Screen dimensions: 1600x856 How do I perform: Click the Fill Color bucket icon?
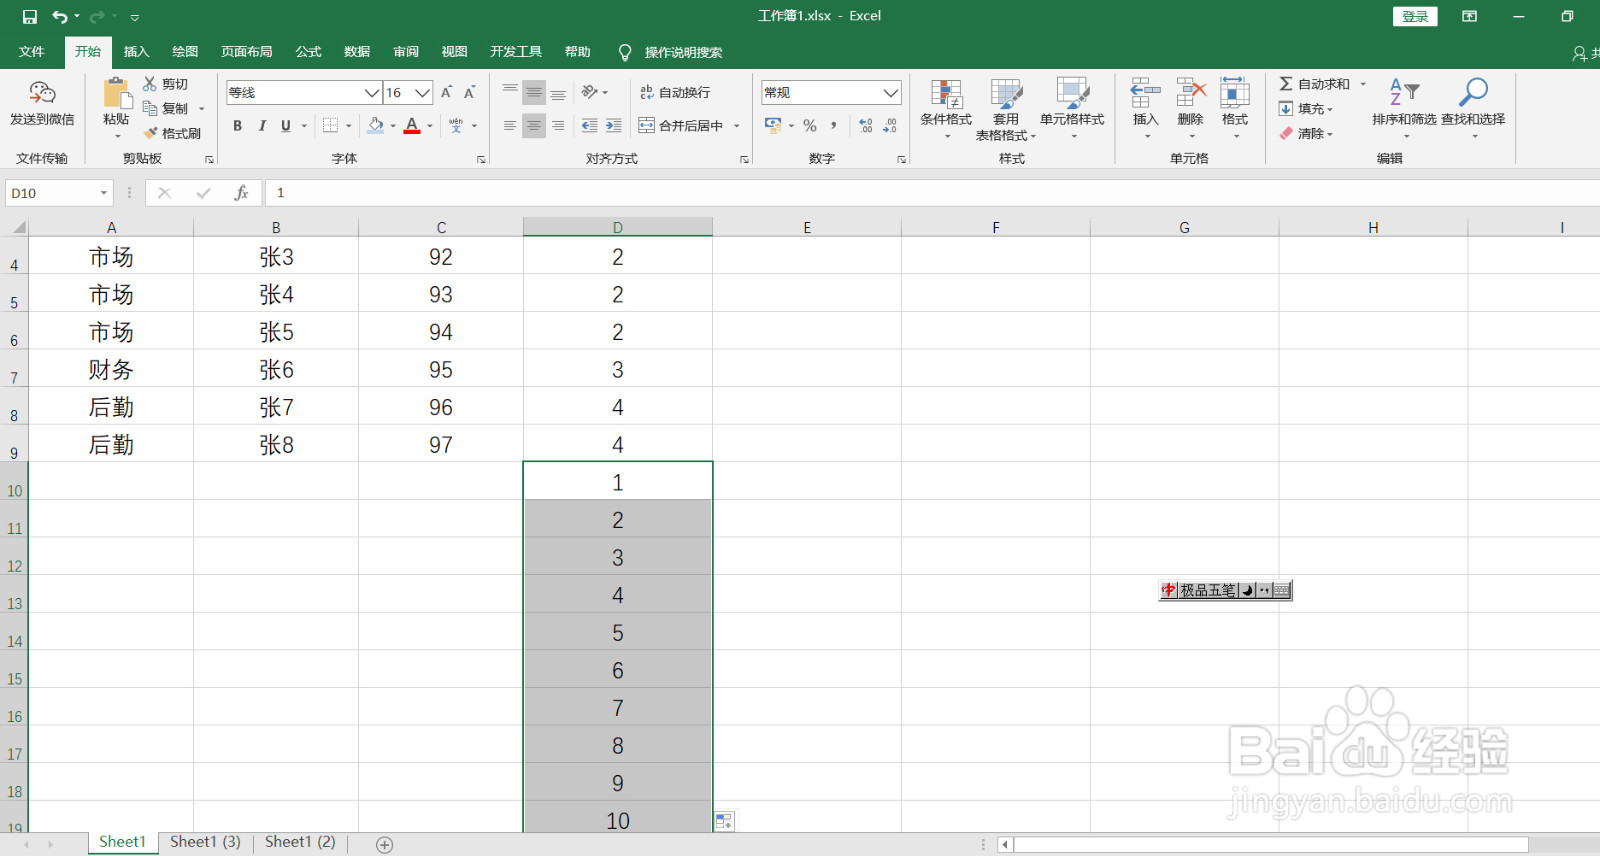coord(376,125)
